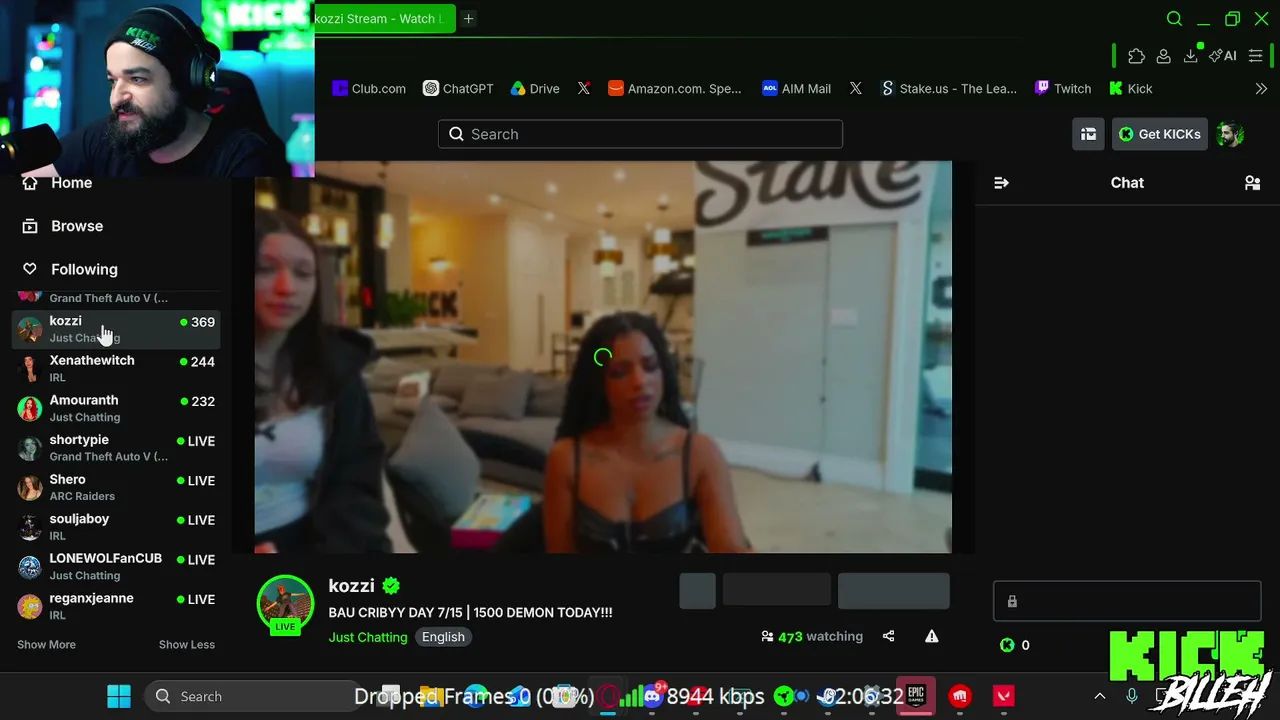Open the AIM Mail bookmark

coord(796,88)
